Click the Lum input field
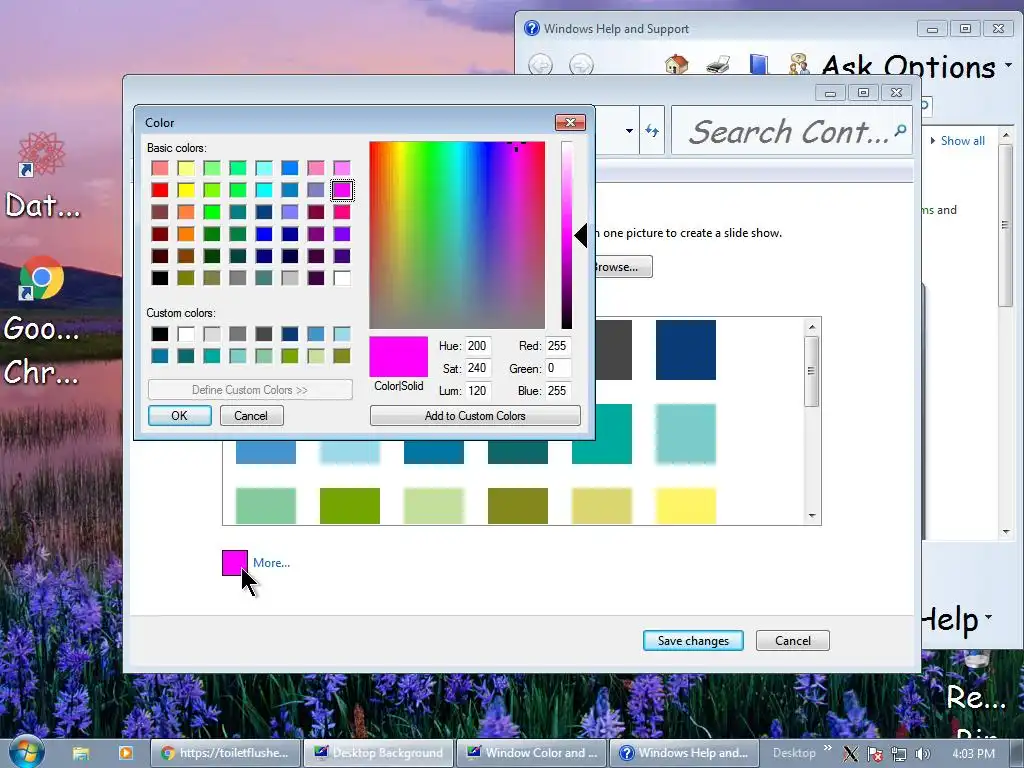This screenshot has height=768, width=1024. [x=478, y=391]
